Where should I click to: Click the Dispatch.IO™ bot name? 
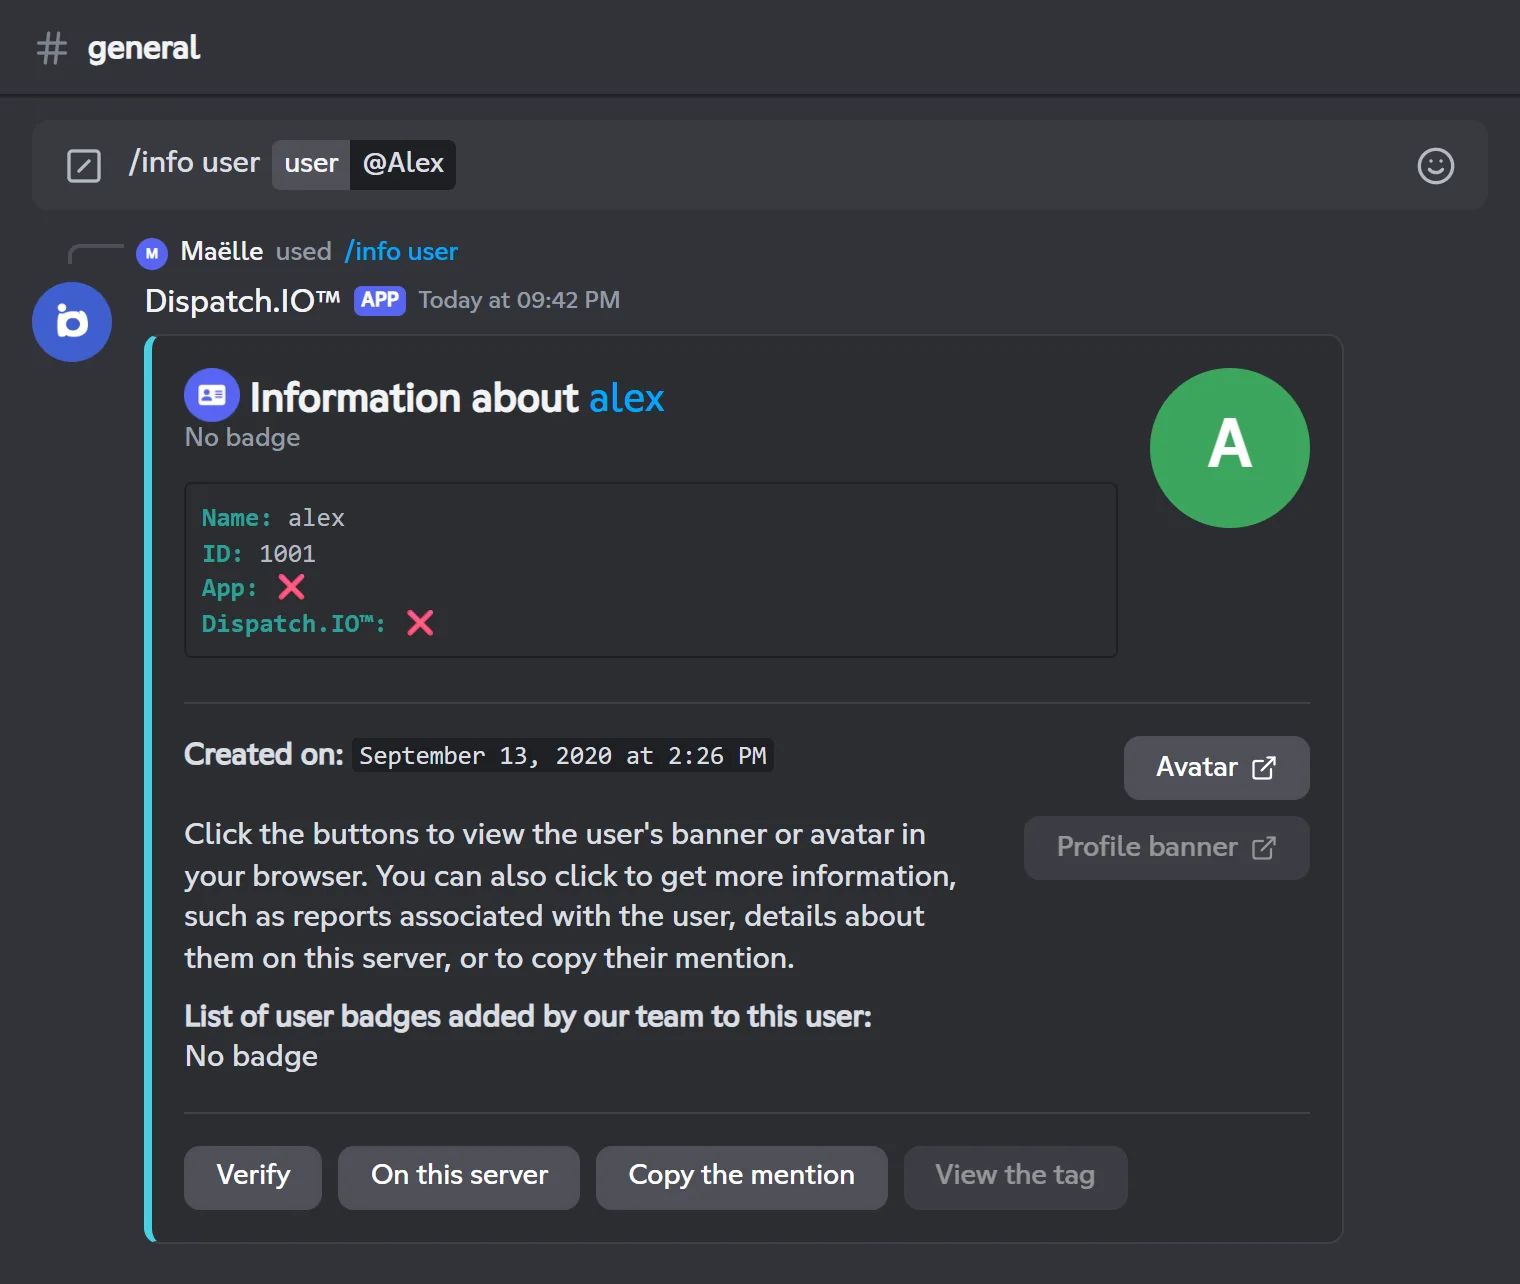243,301
